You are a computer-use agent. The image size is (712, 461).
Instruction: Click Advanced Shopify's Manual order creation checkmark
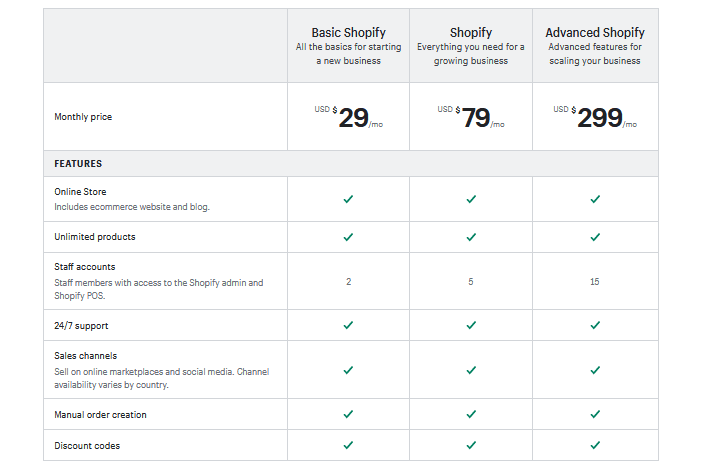pos(595,414)
